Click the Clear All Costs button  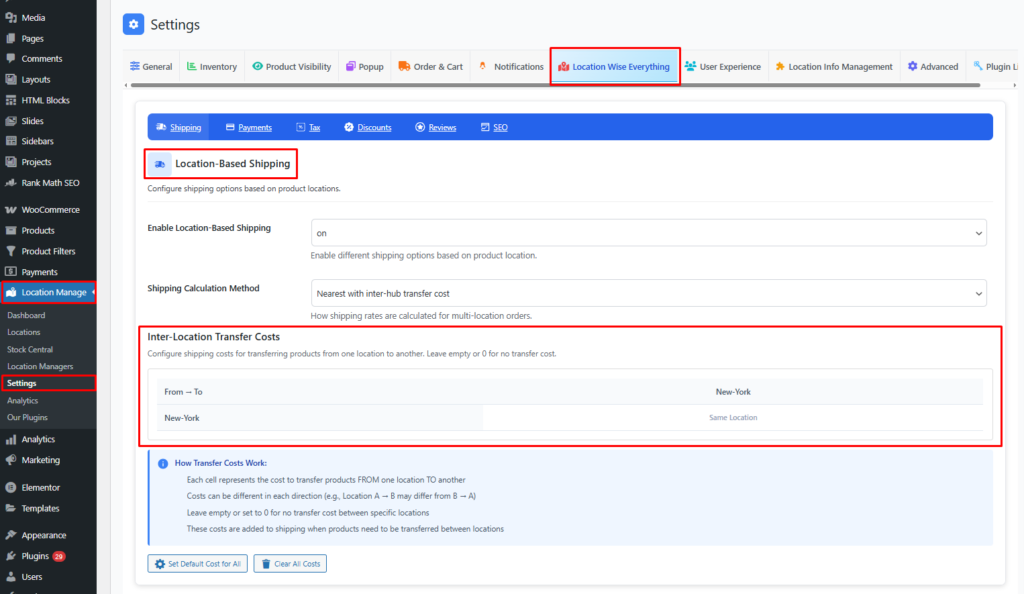point(290,564)
